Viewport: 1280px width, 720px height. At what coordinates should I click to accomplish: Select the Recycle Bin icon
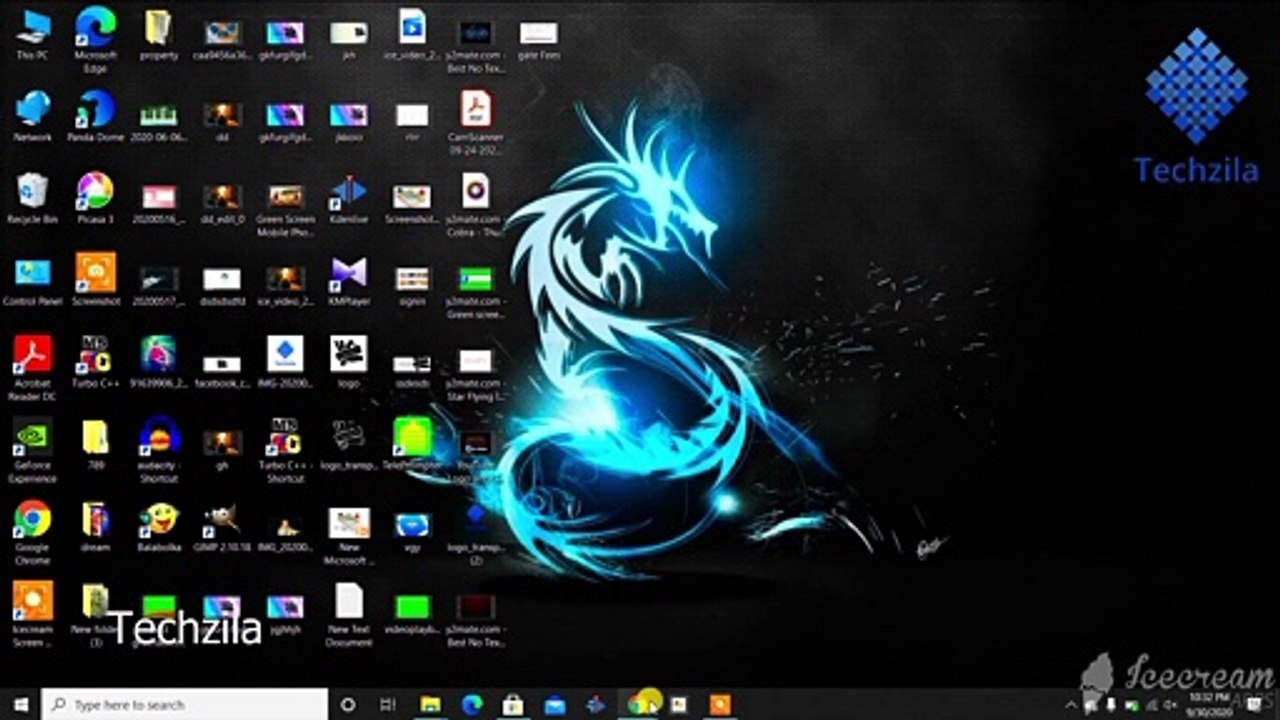click(x=33, y=198)
